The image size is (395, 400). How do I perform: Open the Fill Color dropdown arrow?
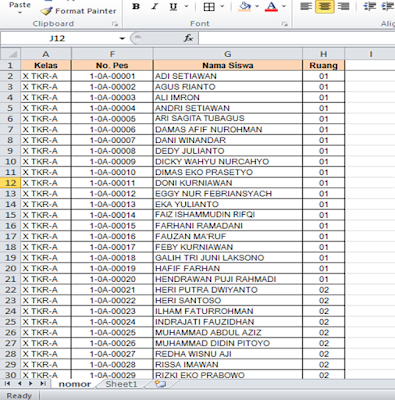(257, 6)
